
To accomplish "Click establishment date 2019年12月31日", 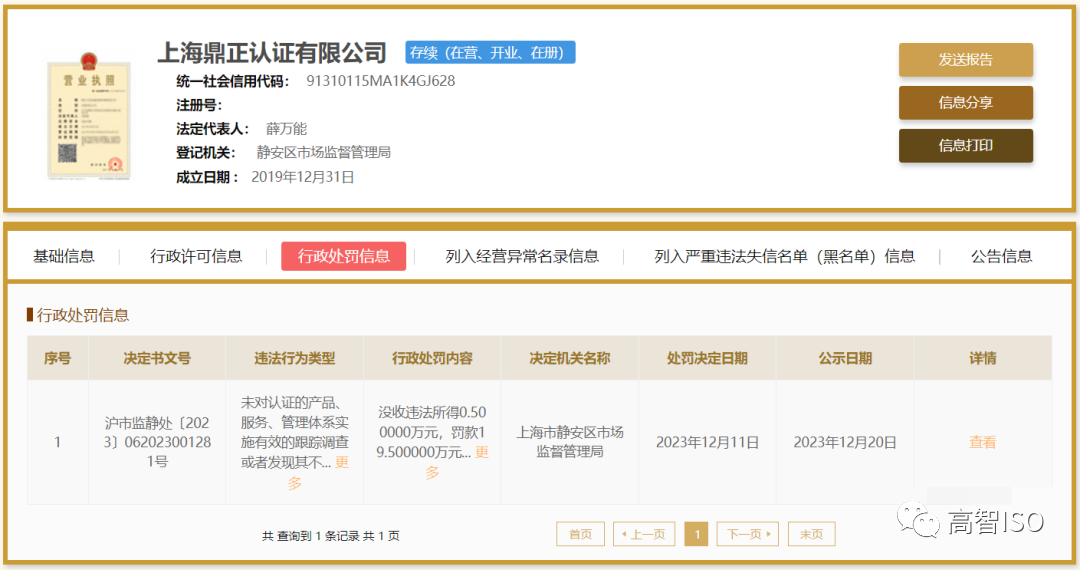I will (303, 178).
